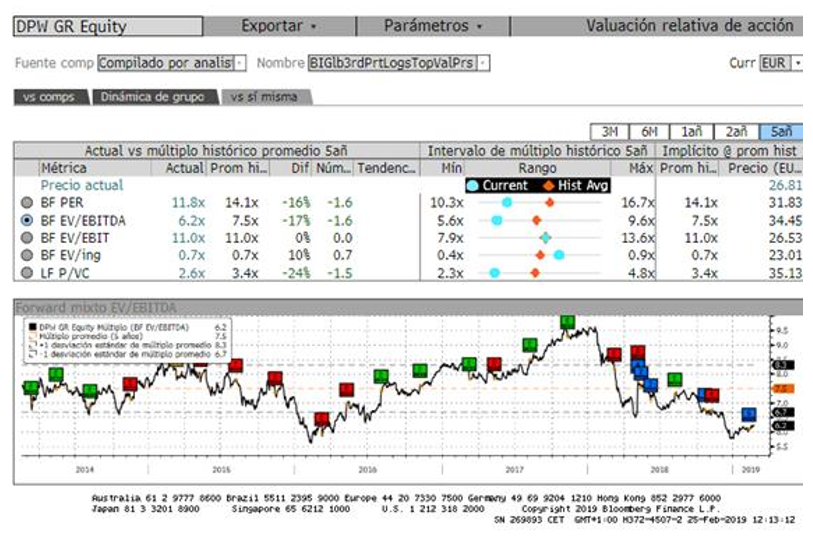Select the BF EV/ing radio button

27,255
